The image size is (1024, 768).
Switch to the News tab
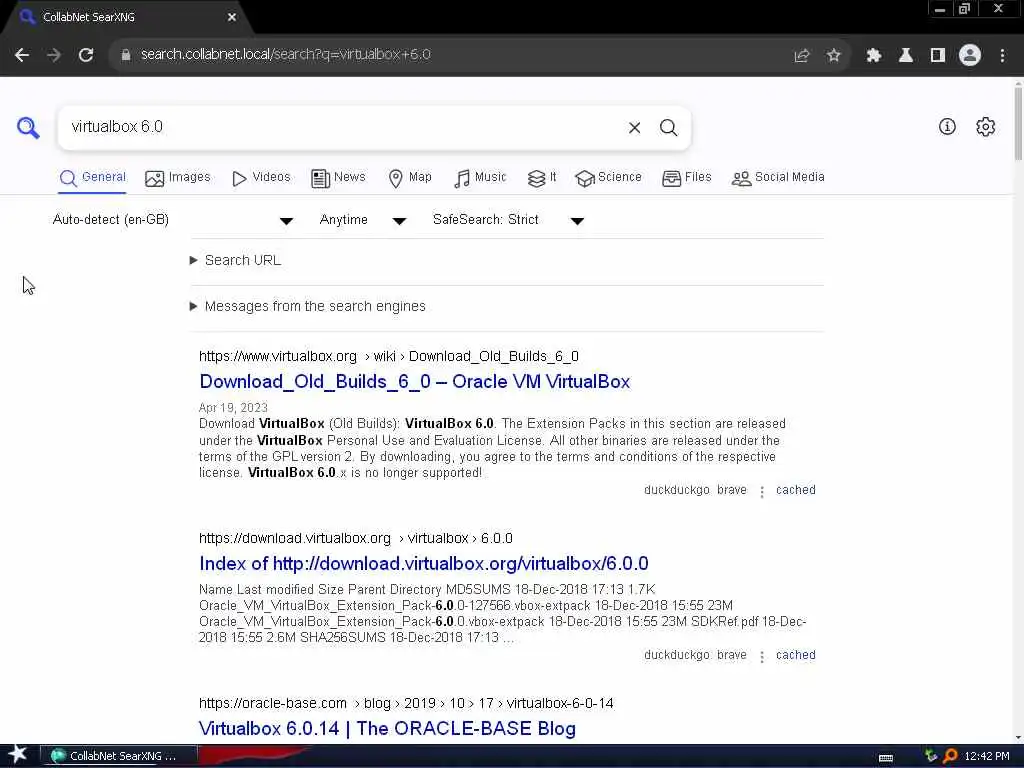338,178
